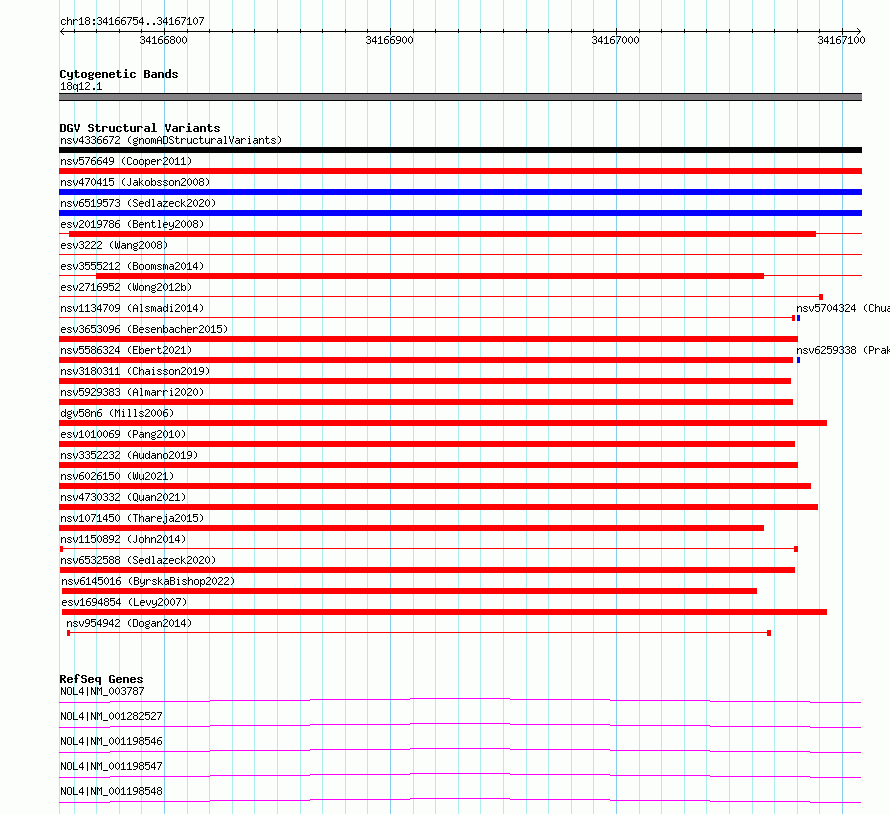
Task: Open esv3555212 (Boomsma2014) label
Action: pyautogui.click(x=132, y=266)
